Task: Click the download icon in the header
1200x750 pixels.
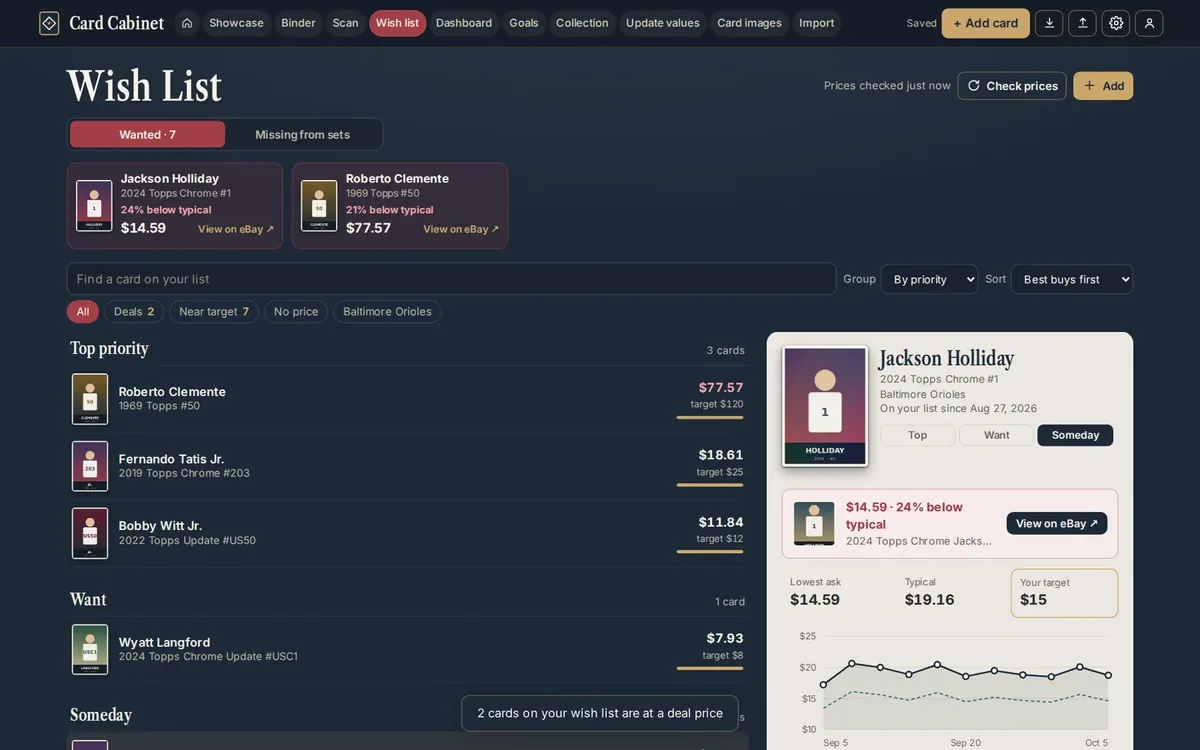Action: 1049,23
